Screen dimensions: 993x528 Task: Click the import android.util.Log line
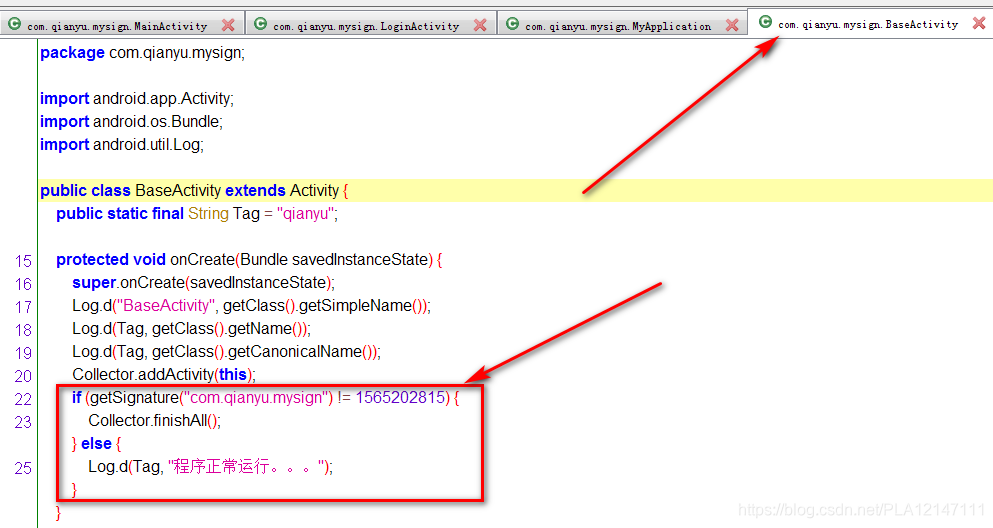(x=122, y=145)
